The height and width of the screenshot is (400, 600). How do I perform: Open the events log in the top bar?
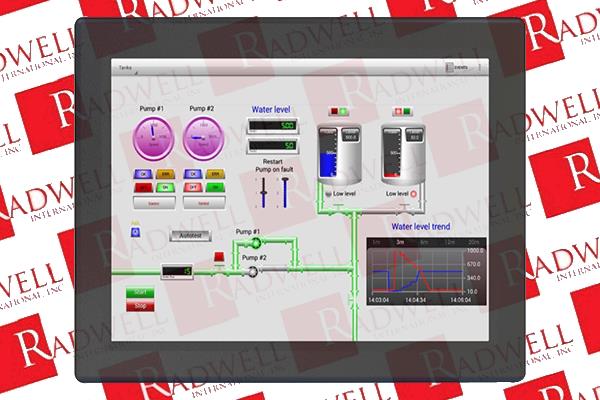457,67
